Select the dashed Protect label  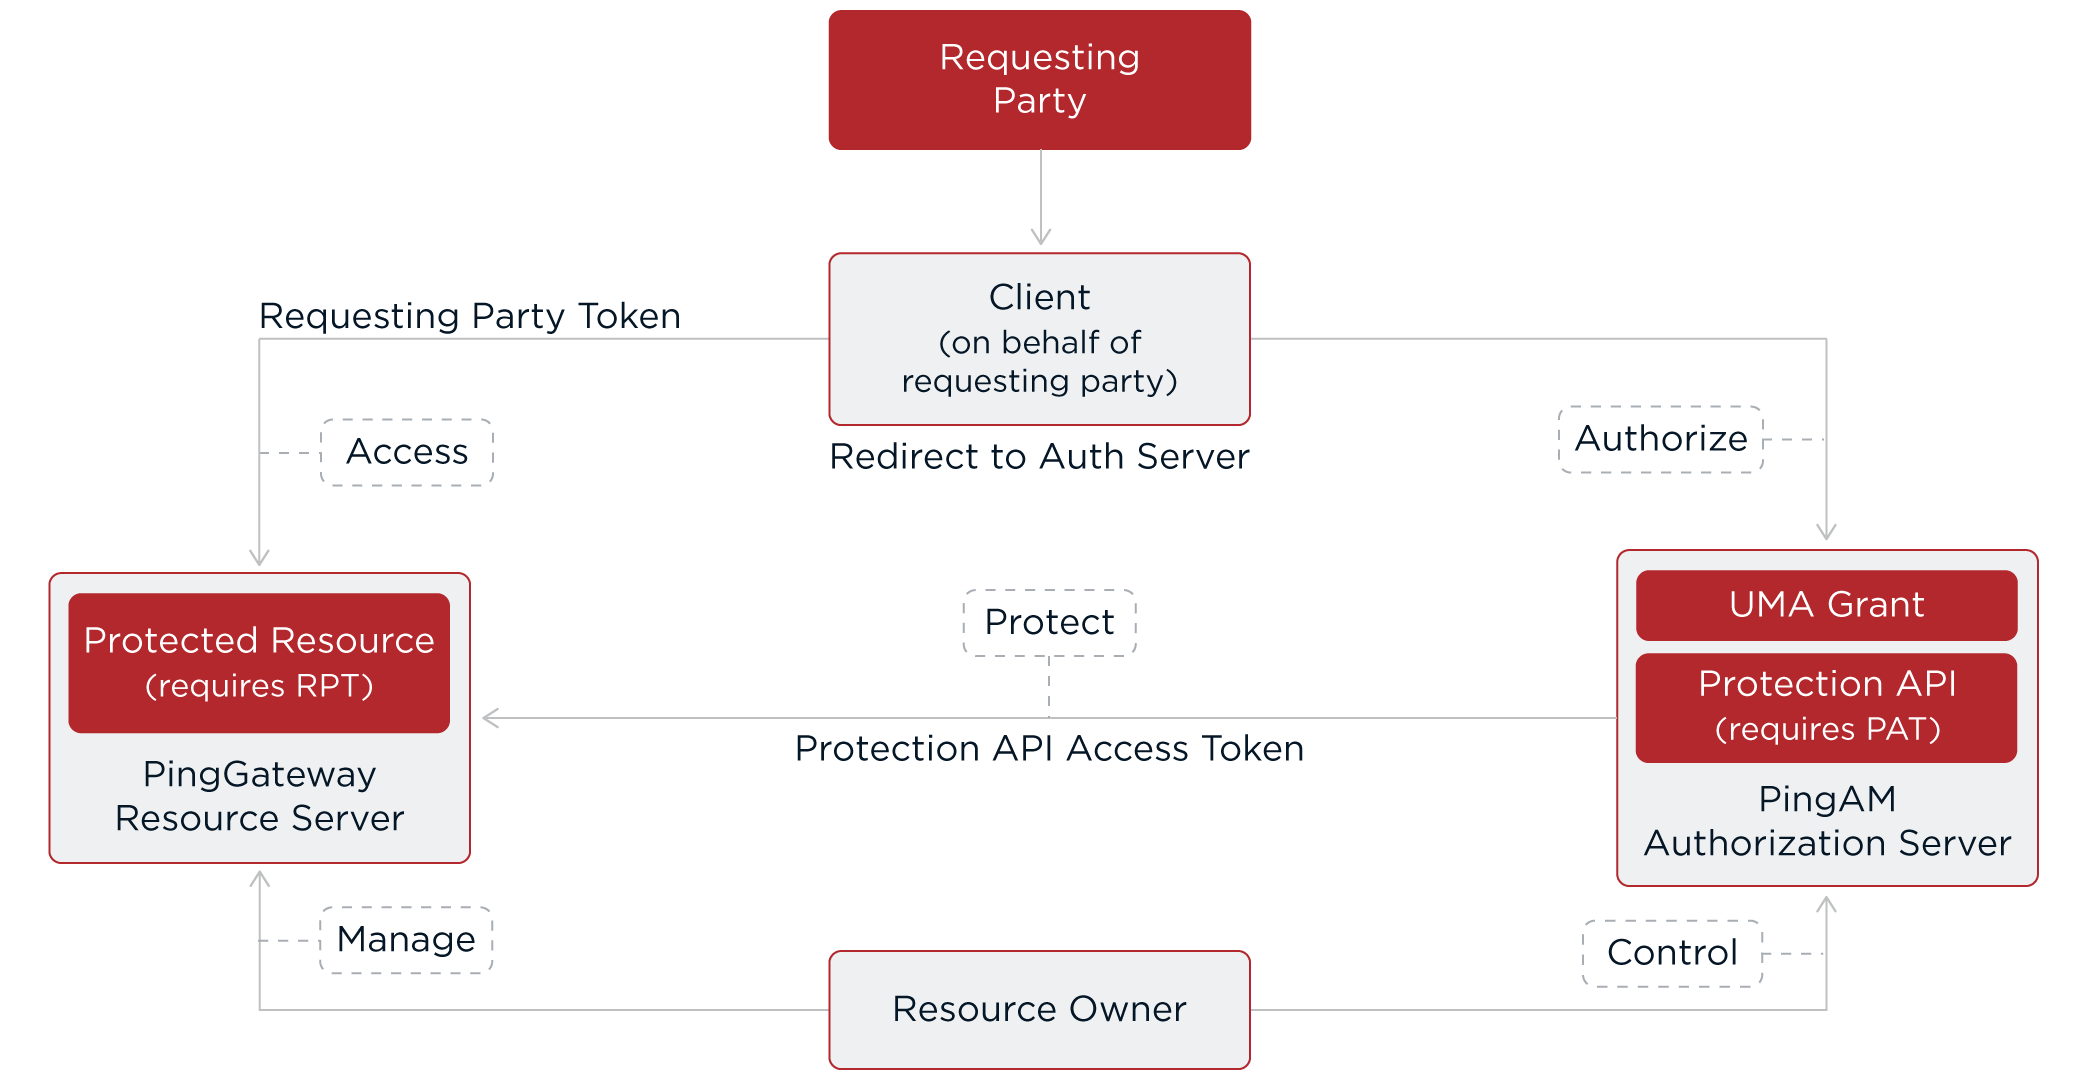click(x=1049, y=622)
